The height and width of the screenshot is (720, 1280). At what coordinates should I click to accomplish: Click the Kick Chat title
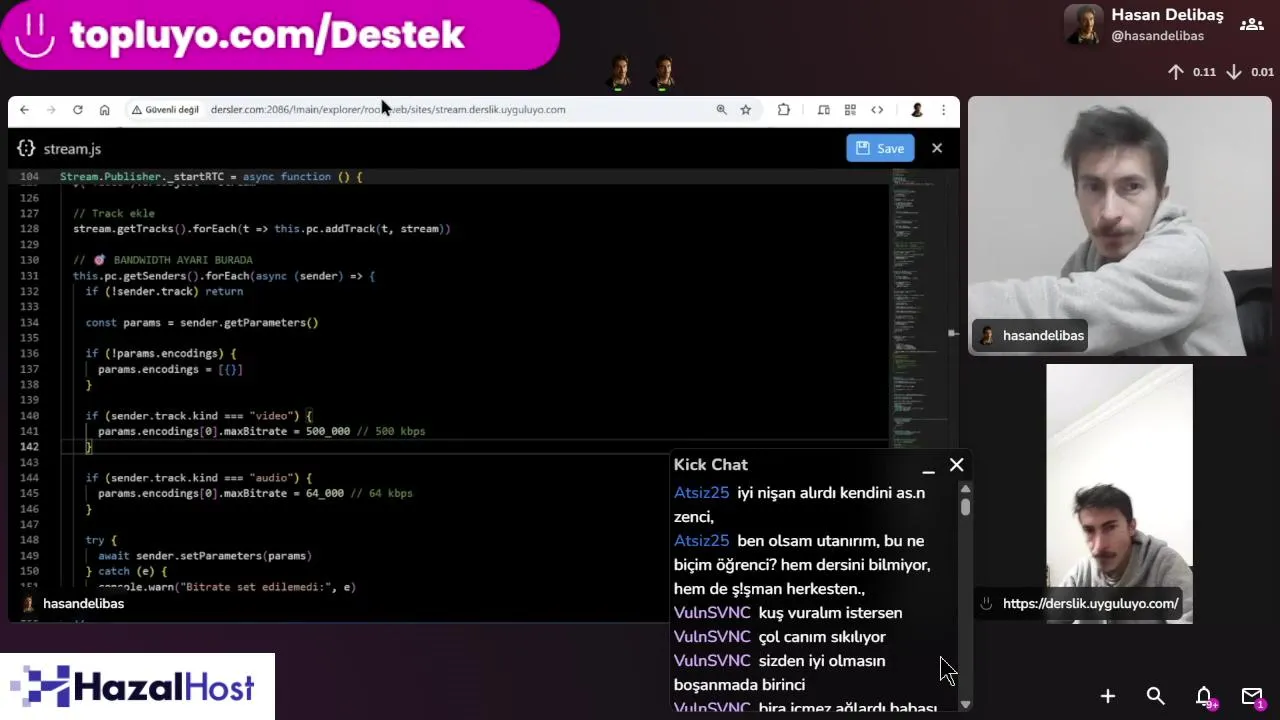(710, 465)
